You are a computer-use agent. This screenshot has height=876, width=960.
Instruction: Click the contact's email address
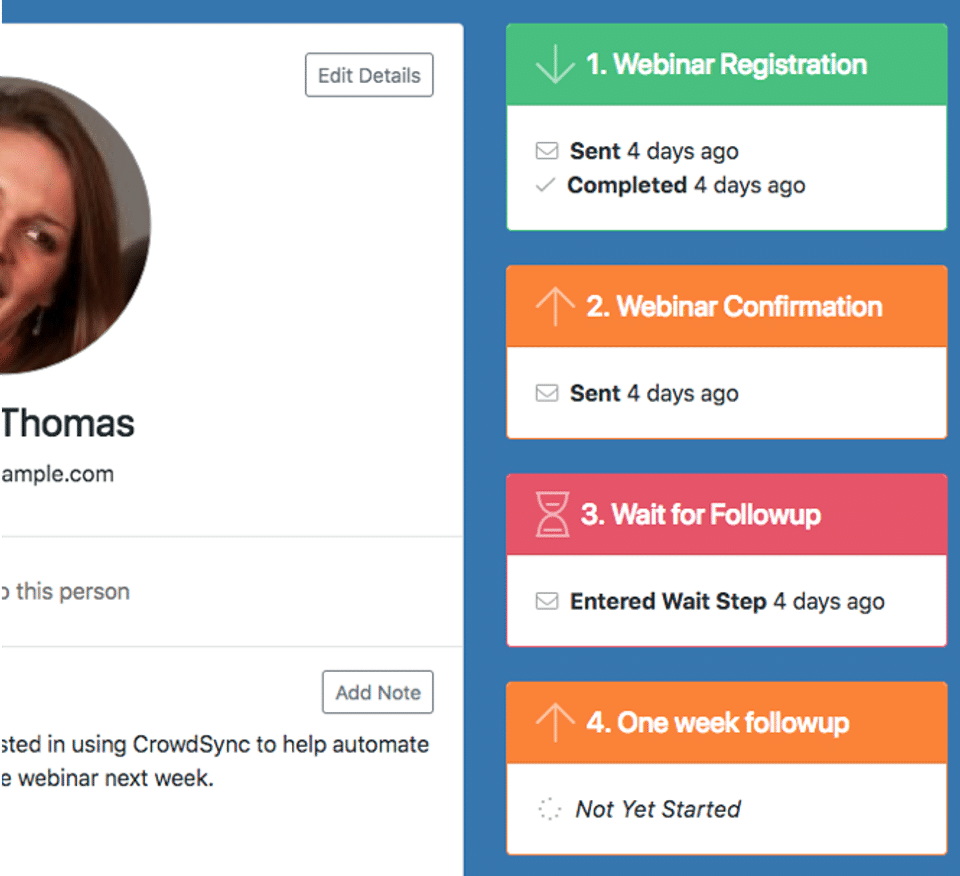[x=57, y=473]
